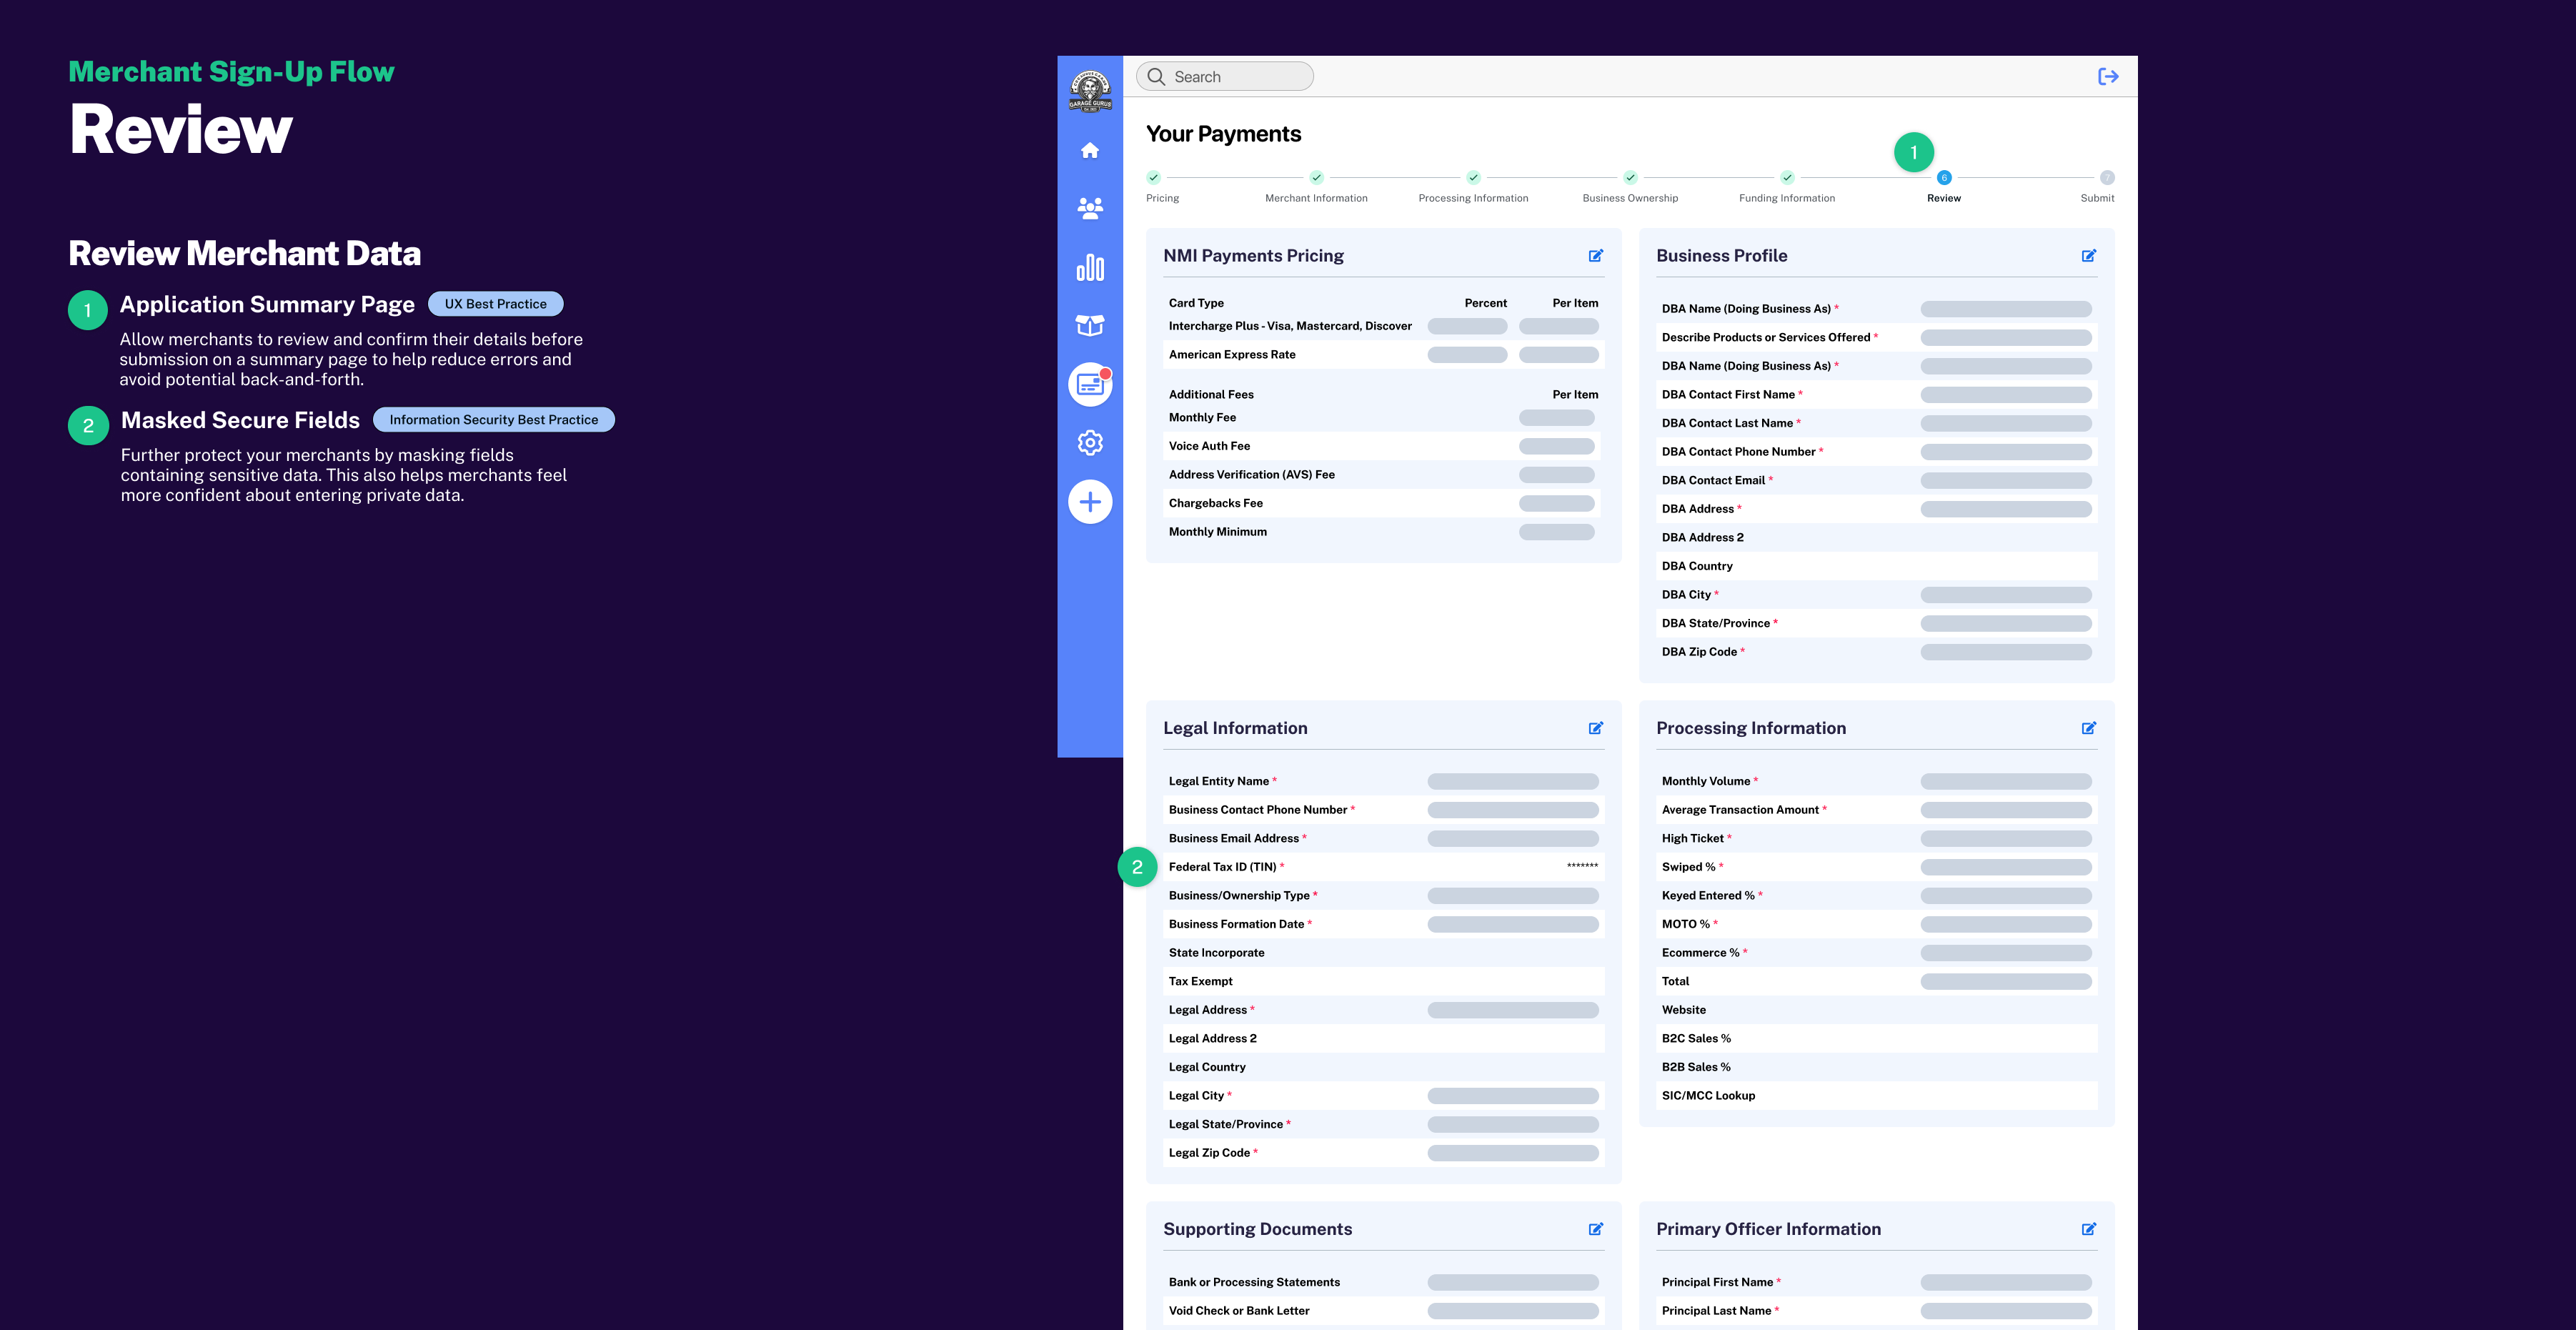2576x1330 pixels.
Task: Edit the Processing Information section
Action: (x=2089, y=728)
